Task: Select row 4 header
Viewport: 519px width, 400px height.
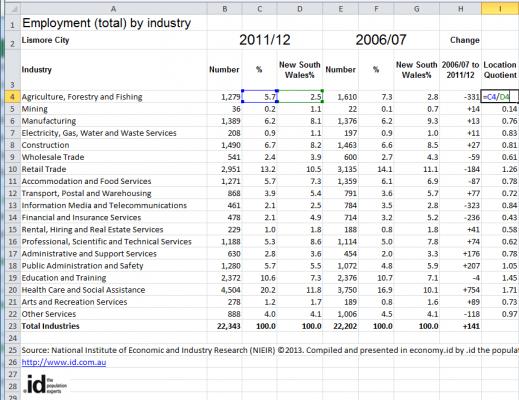Action: click(x=13, y=97)
